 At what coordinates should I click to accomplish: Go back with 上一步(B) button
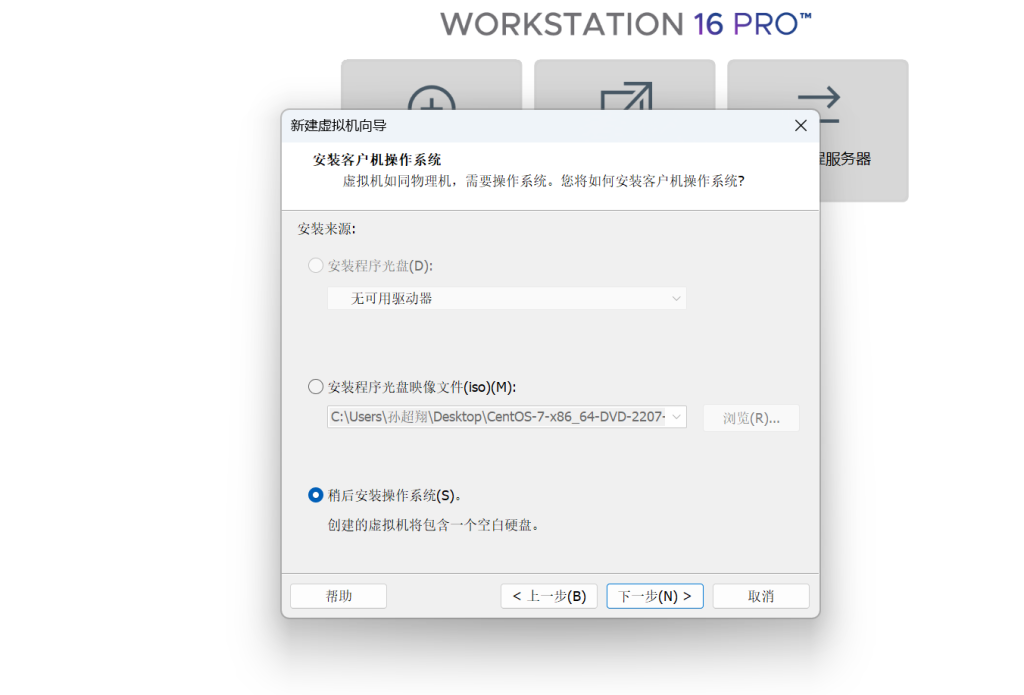pyautogui.click(x=549, y=596)
